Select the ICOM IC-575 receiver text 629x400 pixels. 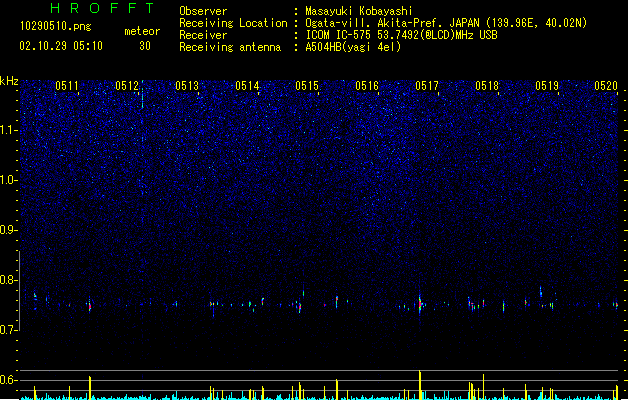click(401, 35)
